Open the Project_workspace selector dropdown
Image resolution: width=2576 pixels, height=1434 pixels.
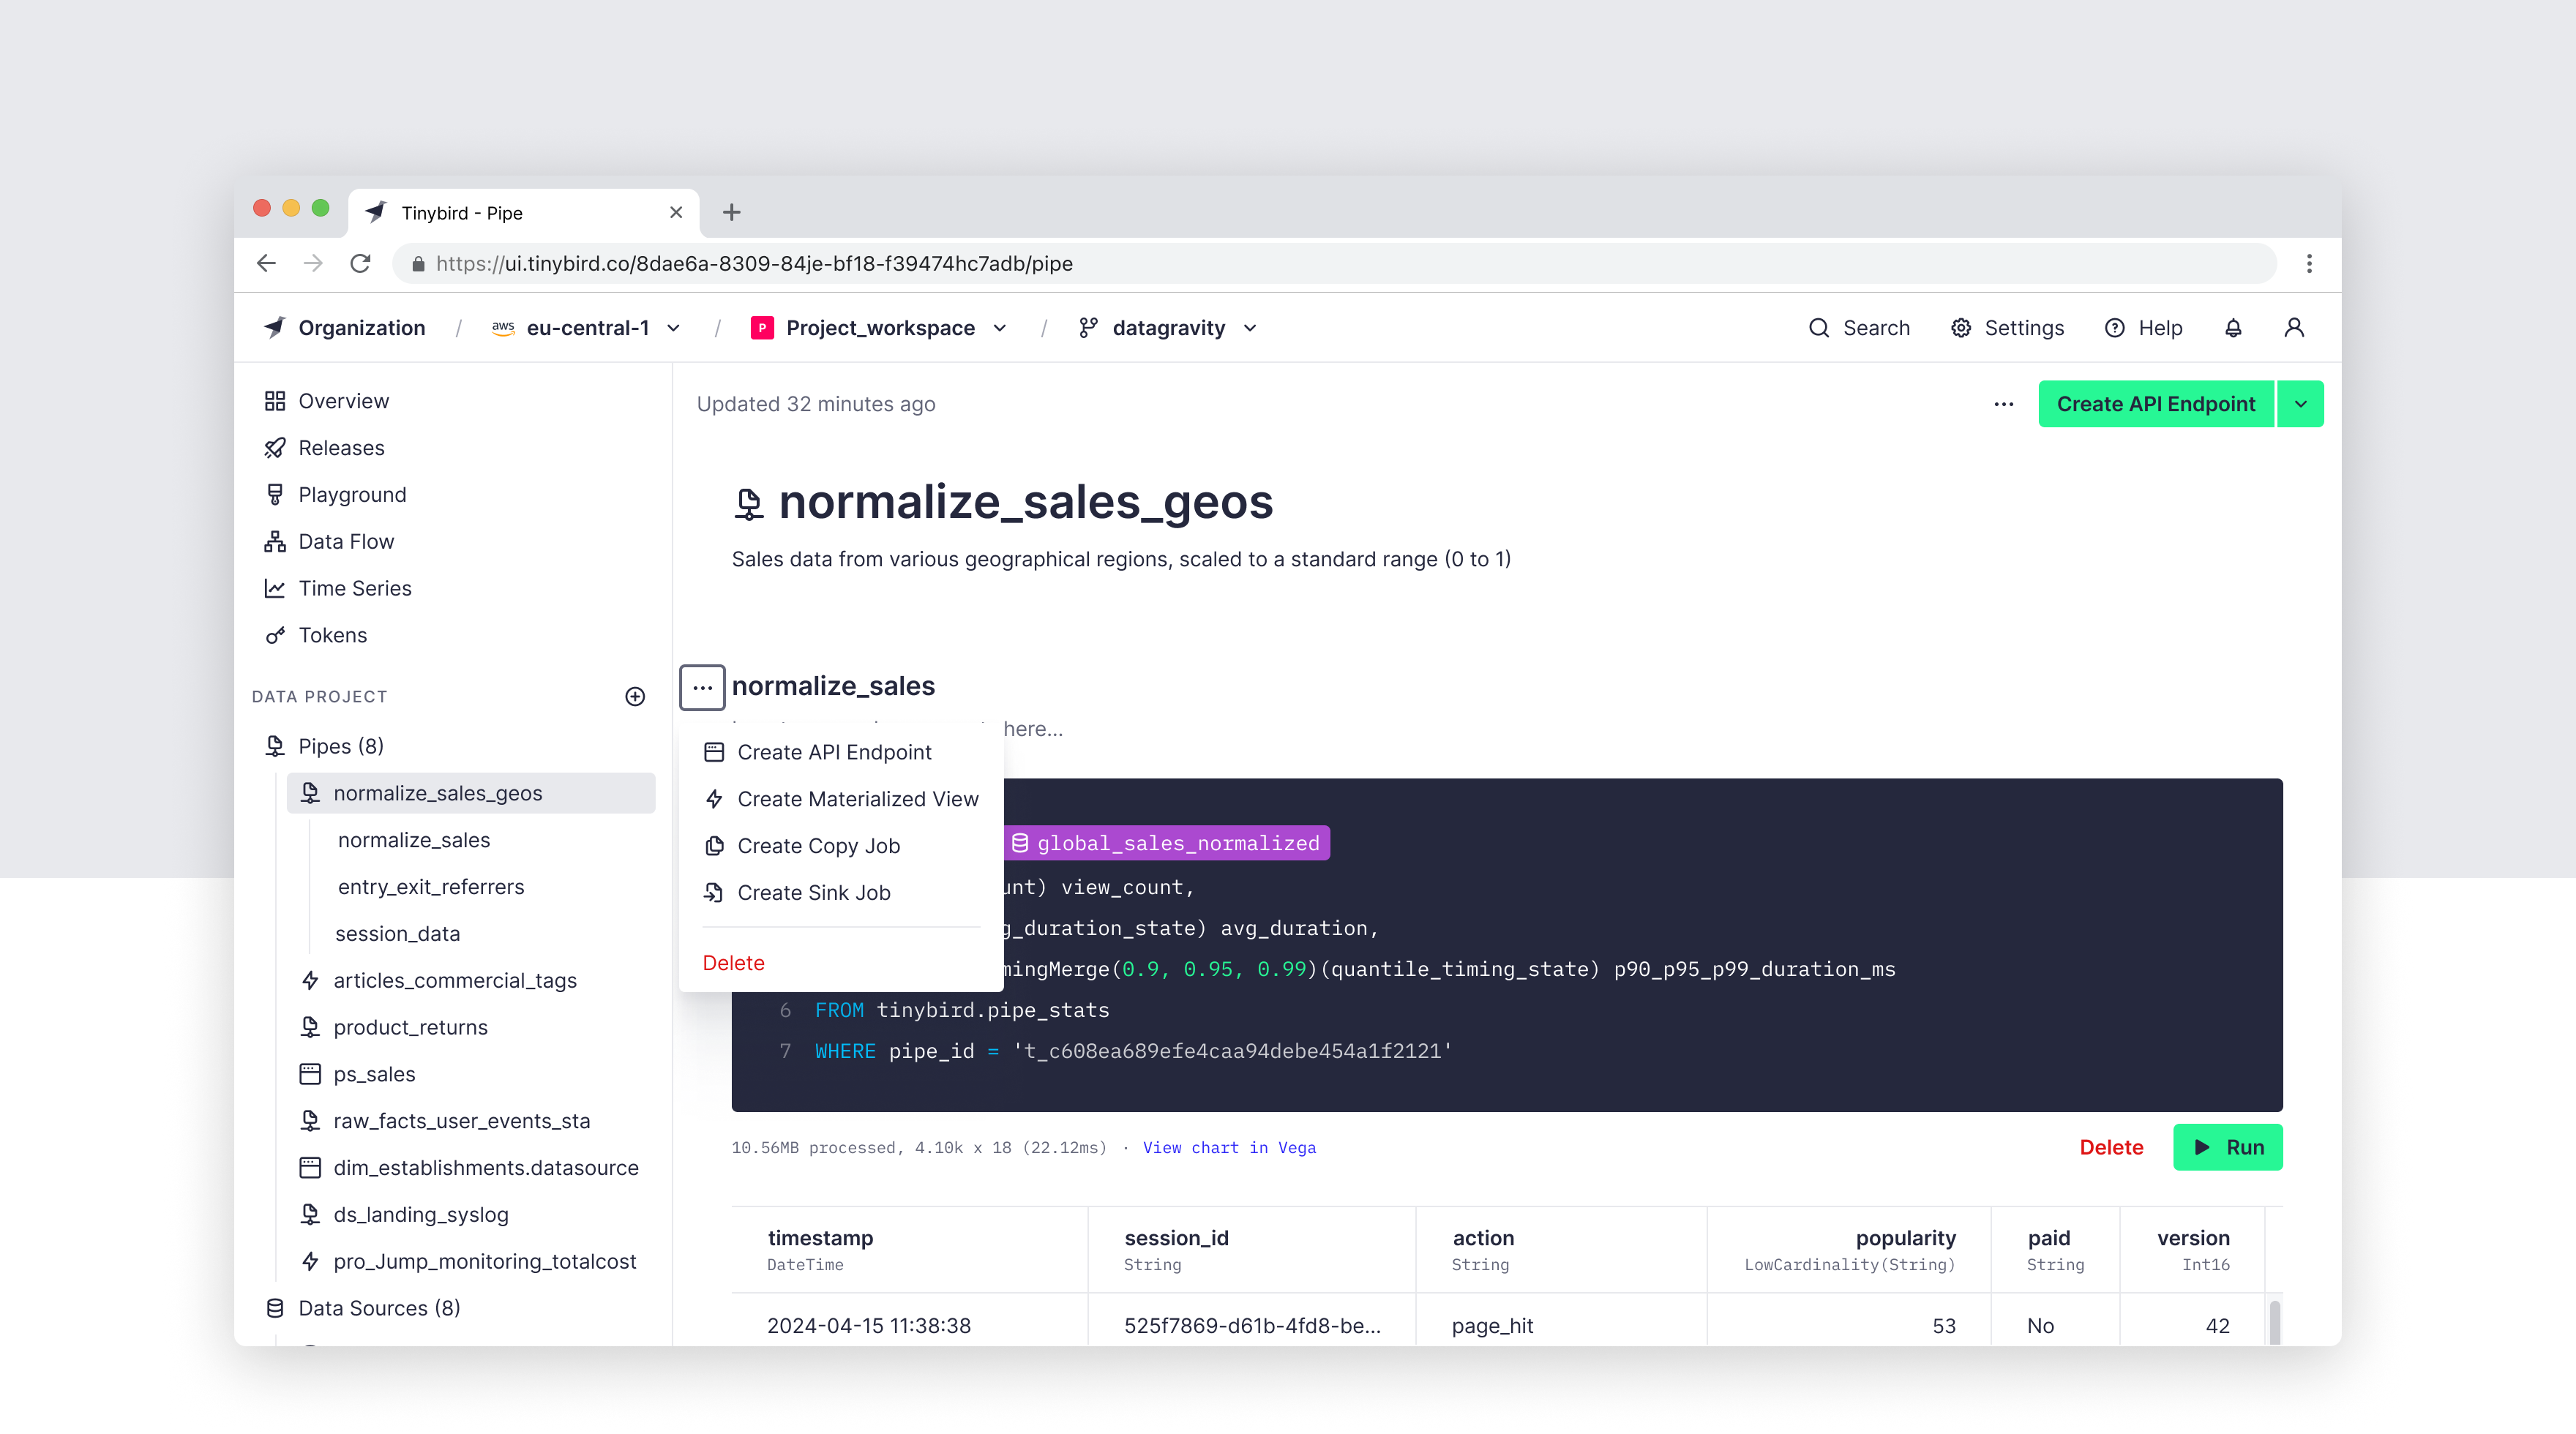(1000, 328)
